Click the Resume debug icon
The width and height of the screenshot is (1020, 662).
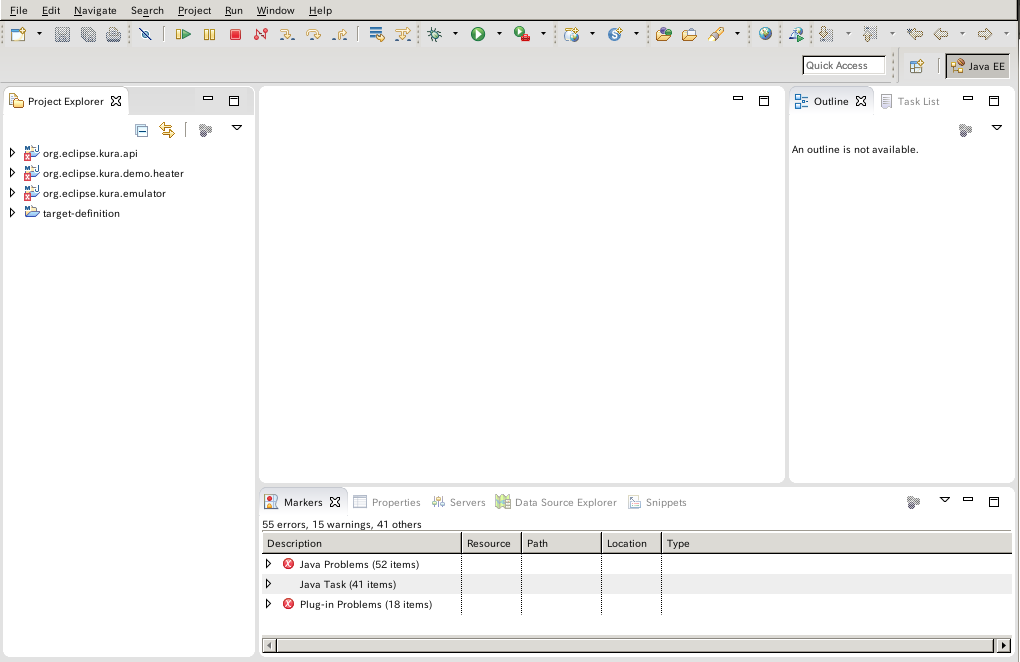[x=183, y=34]
